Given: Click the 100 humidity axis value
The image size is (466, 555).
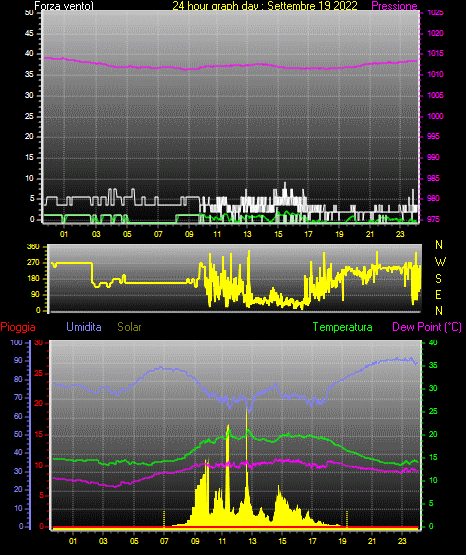Looking at the screenshot, I should (16, 342).
